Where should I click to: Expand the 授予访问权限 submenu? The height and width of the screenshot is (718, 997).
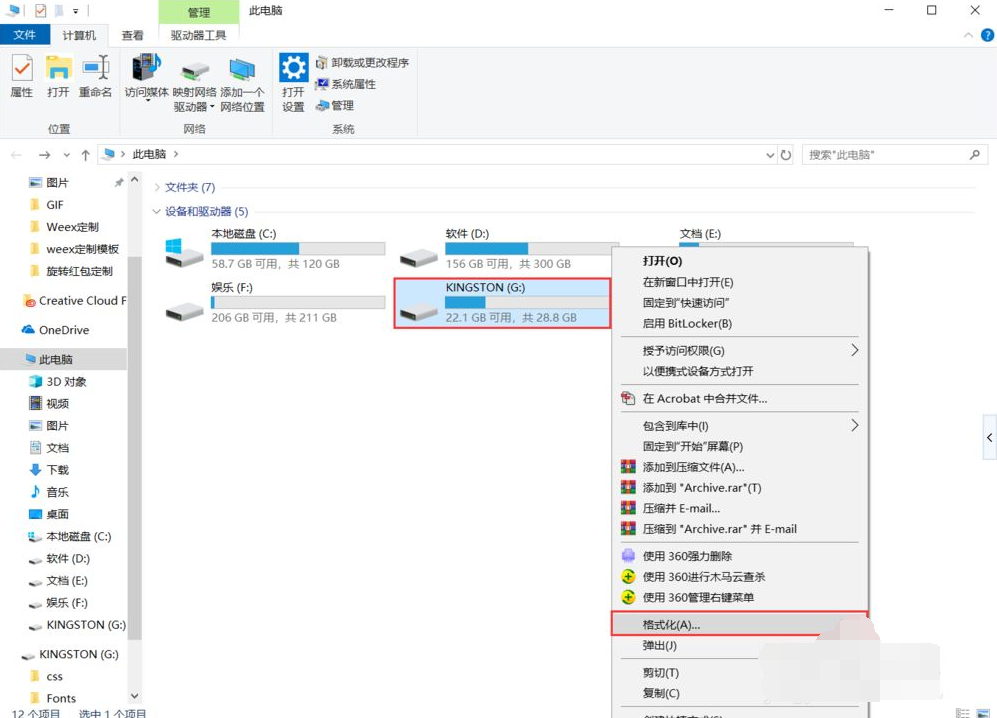[x=854, y=350]
